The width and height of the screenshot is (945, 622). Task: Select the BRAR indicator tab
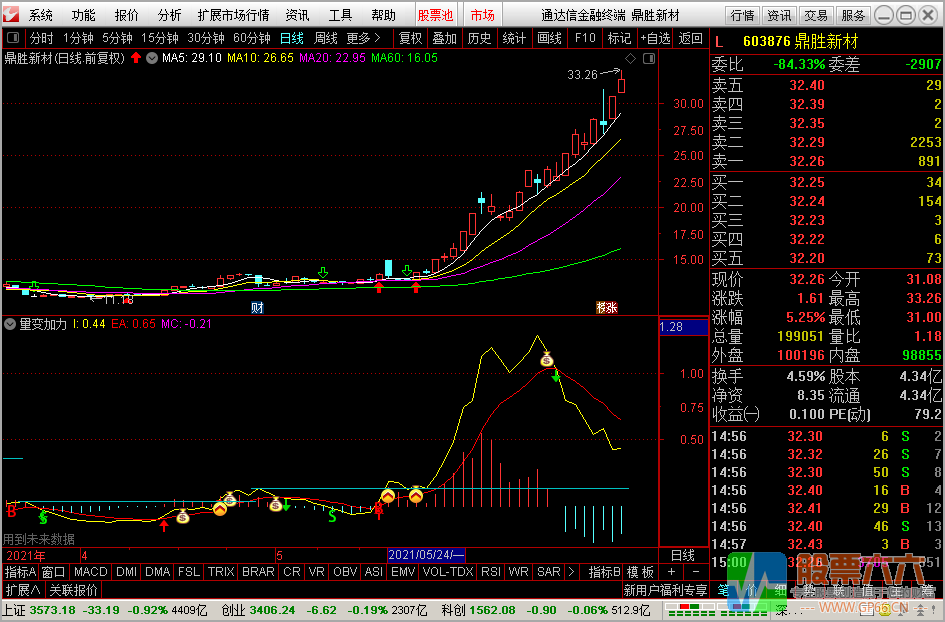pos(258,571)
